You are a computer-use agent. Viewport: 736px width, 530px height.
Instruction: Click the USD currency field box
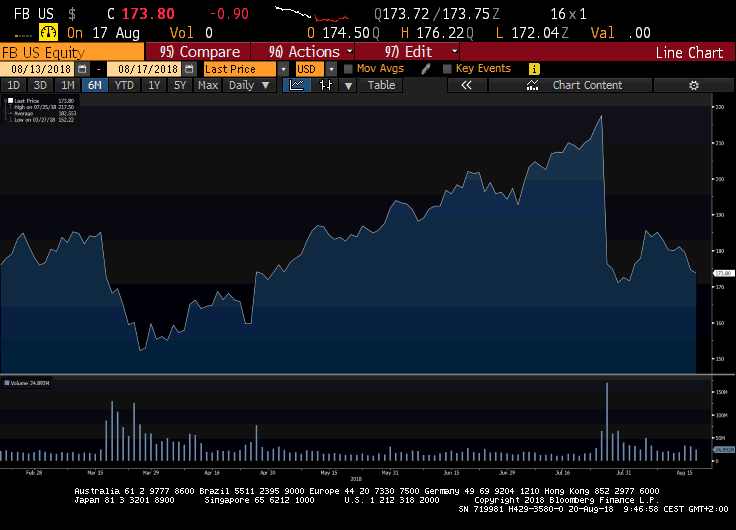pos(310,69)
